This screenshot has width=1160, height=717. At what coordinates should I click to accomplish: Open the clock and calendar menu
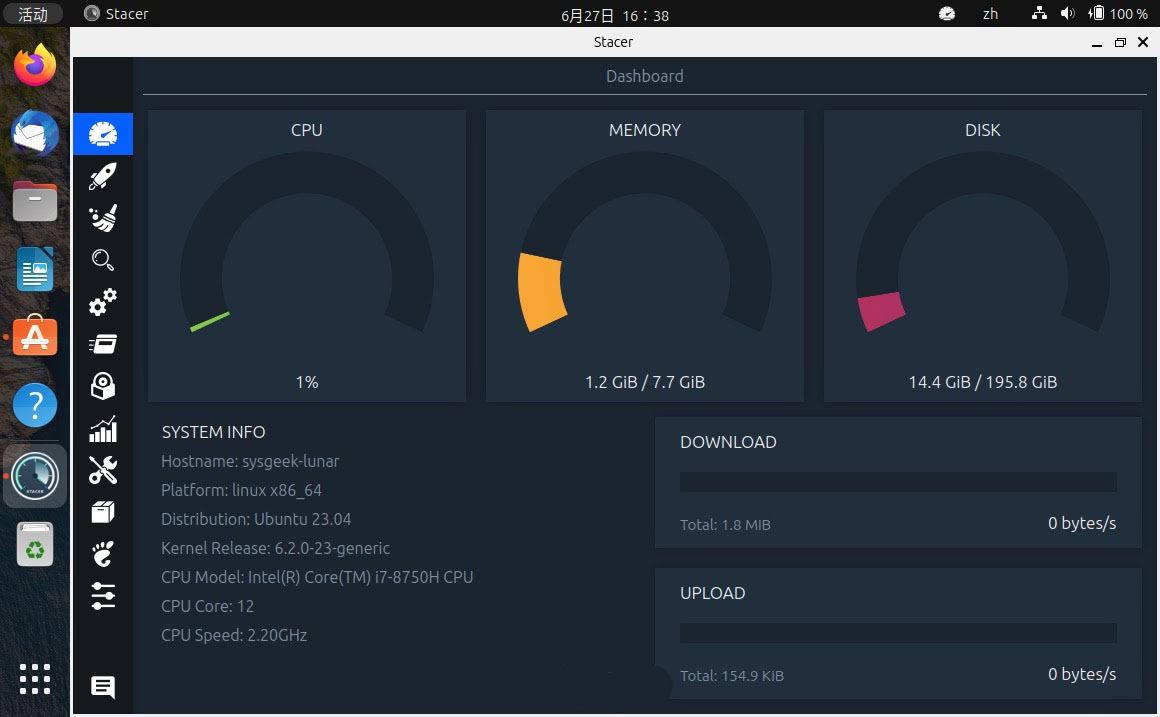(615, 15)
